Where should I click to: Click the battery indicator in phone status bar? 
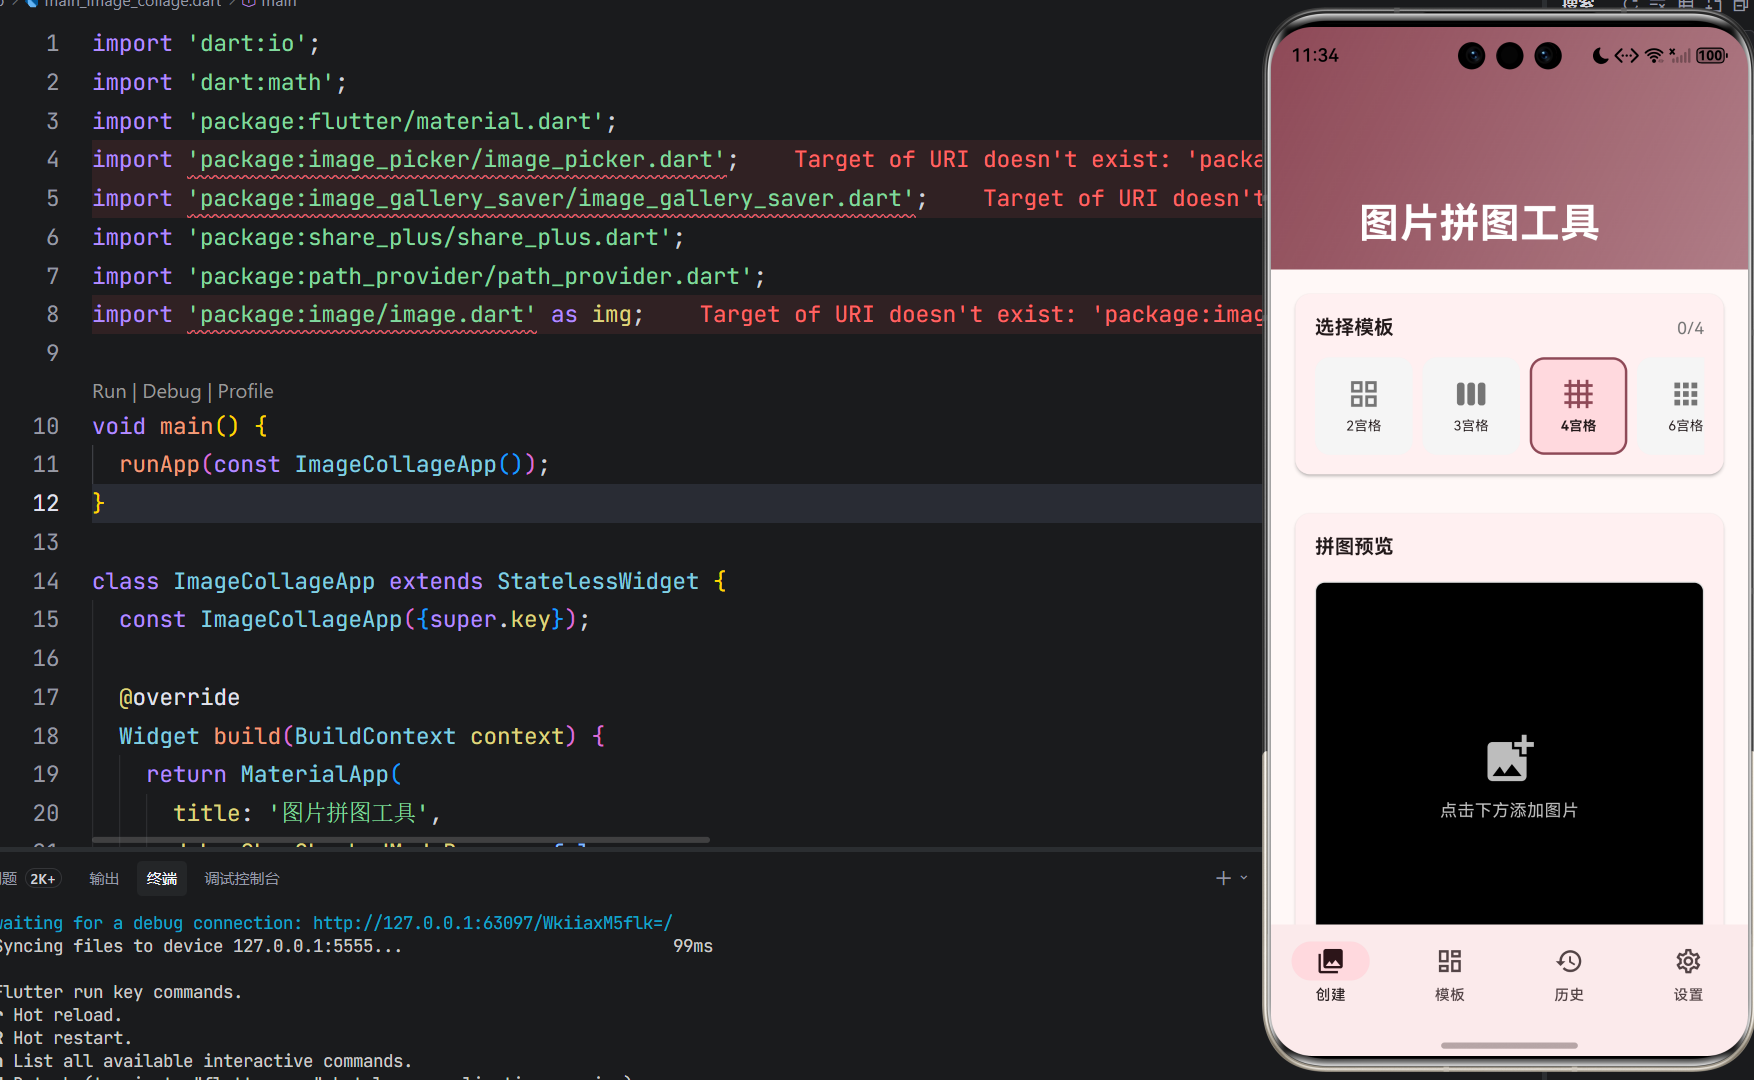pos(1712,56)
